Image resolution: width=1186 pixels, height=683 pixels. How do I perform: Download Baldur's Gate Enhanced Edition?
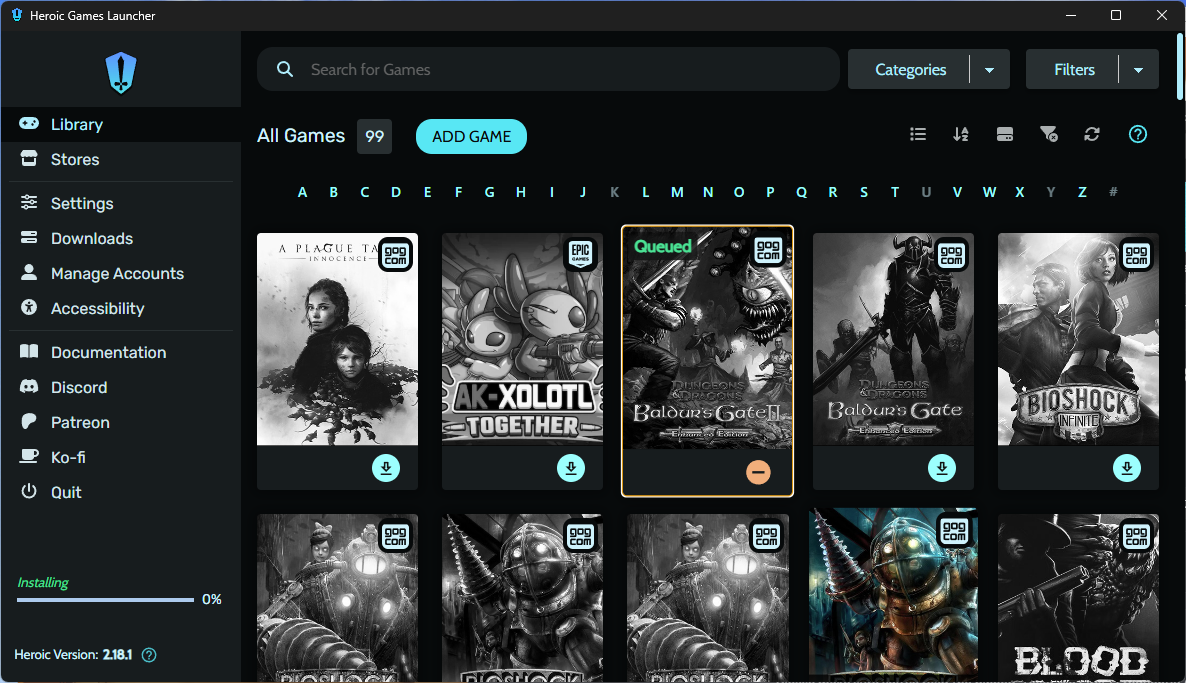942,468
